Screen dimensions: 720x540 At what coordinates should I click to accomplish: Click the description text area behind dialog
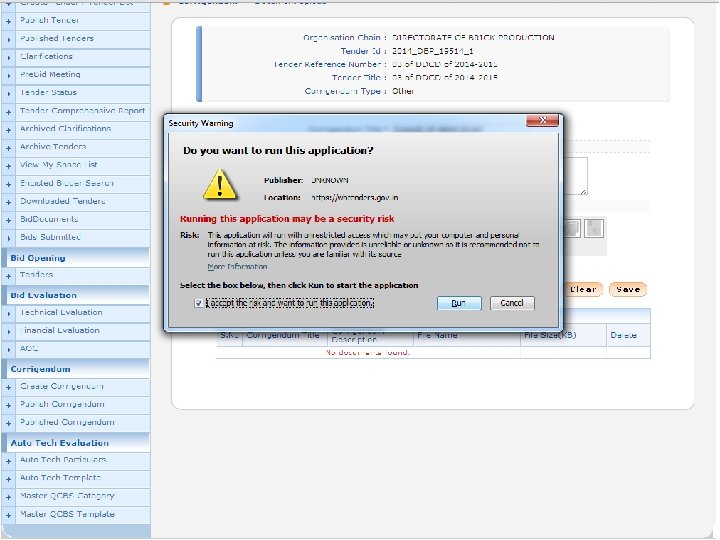coord(574,176)
